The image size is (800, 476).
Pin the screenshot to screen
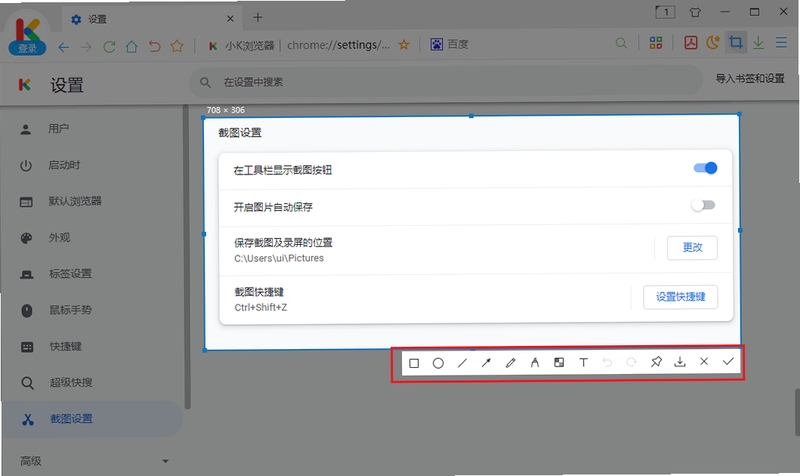[x=656, y=362]
